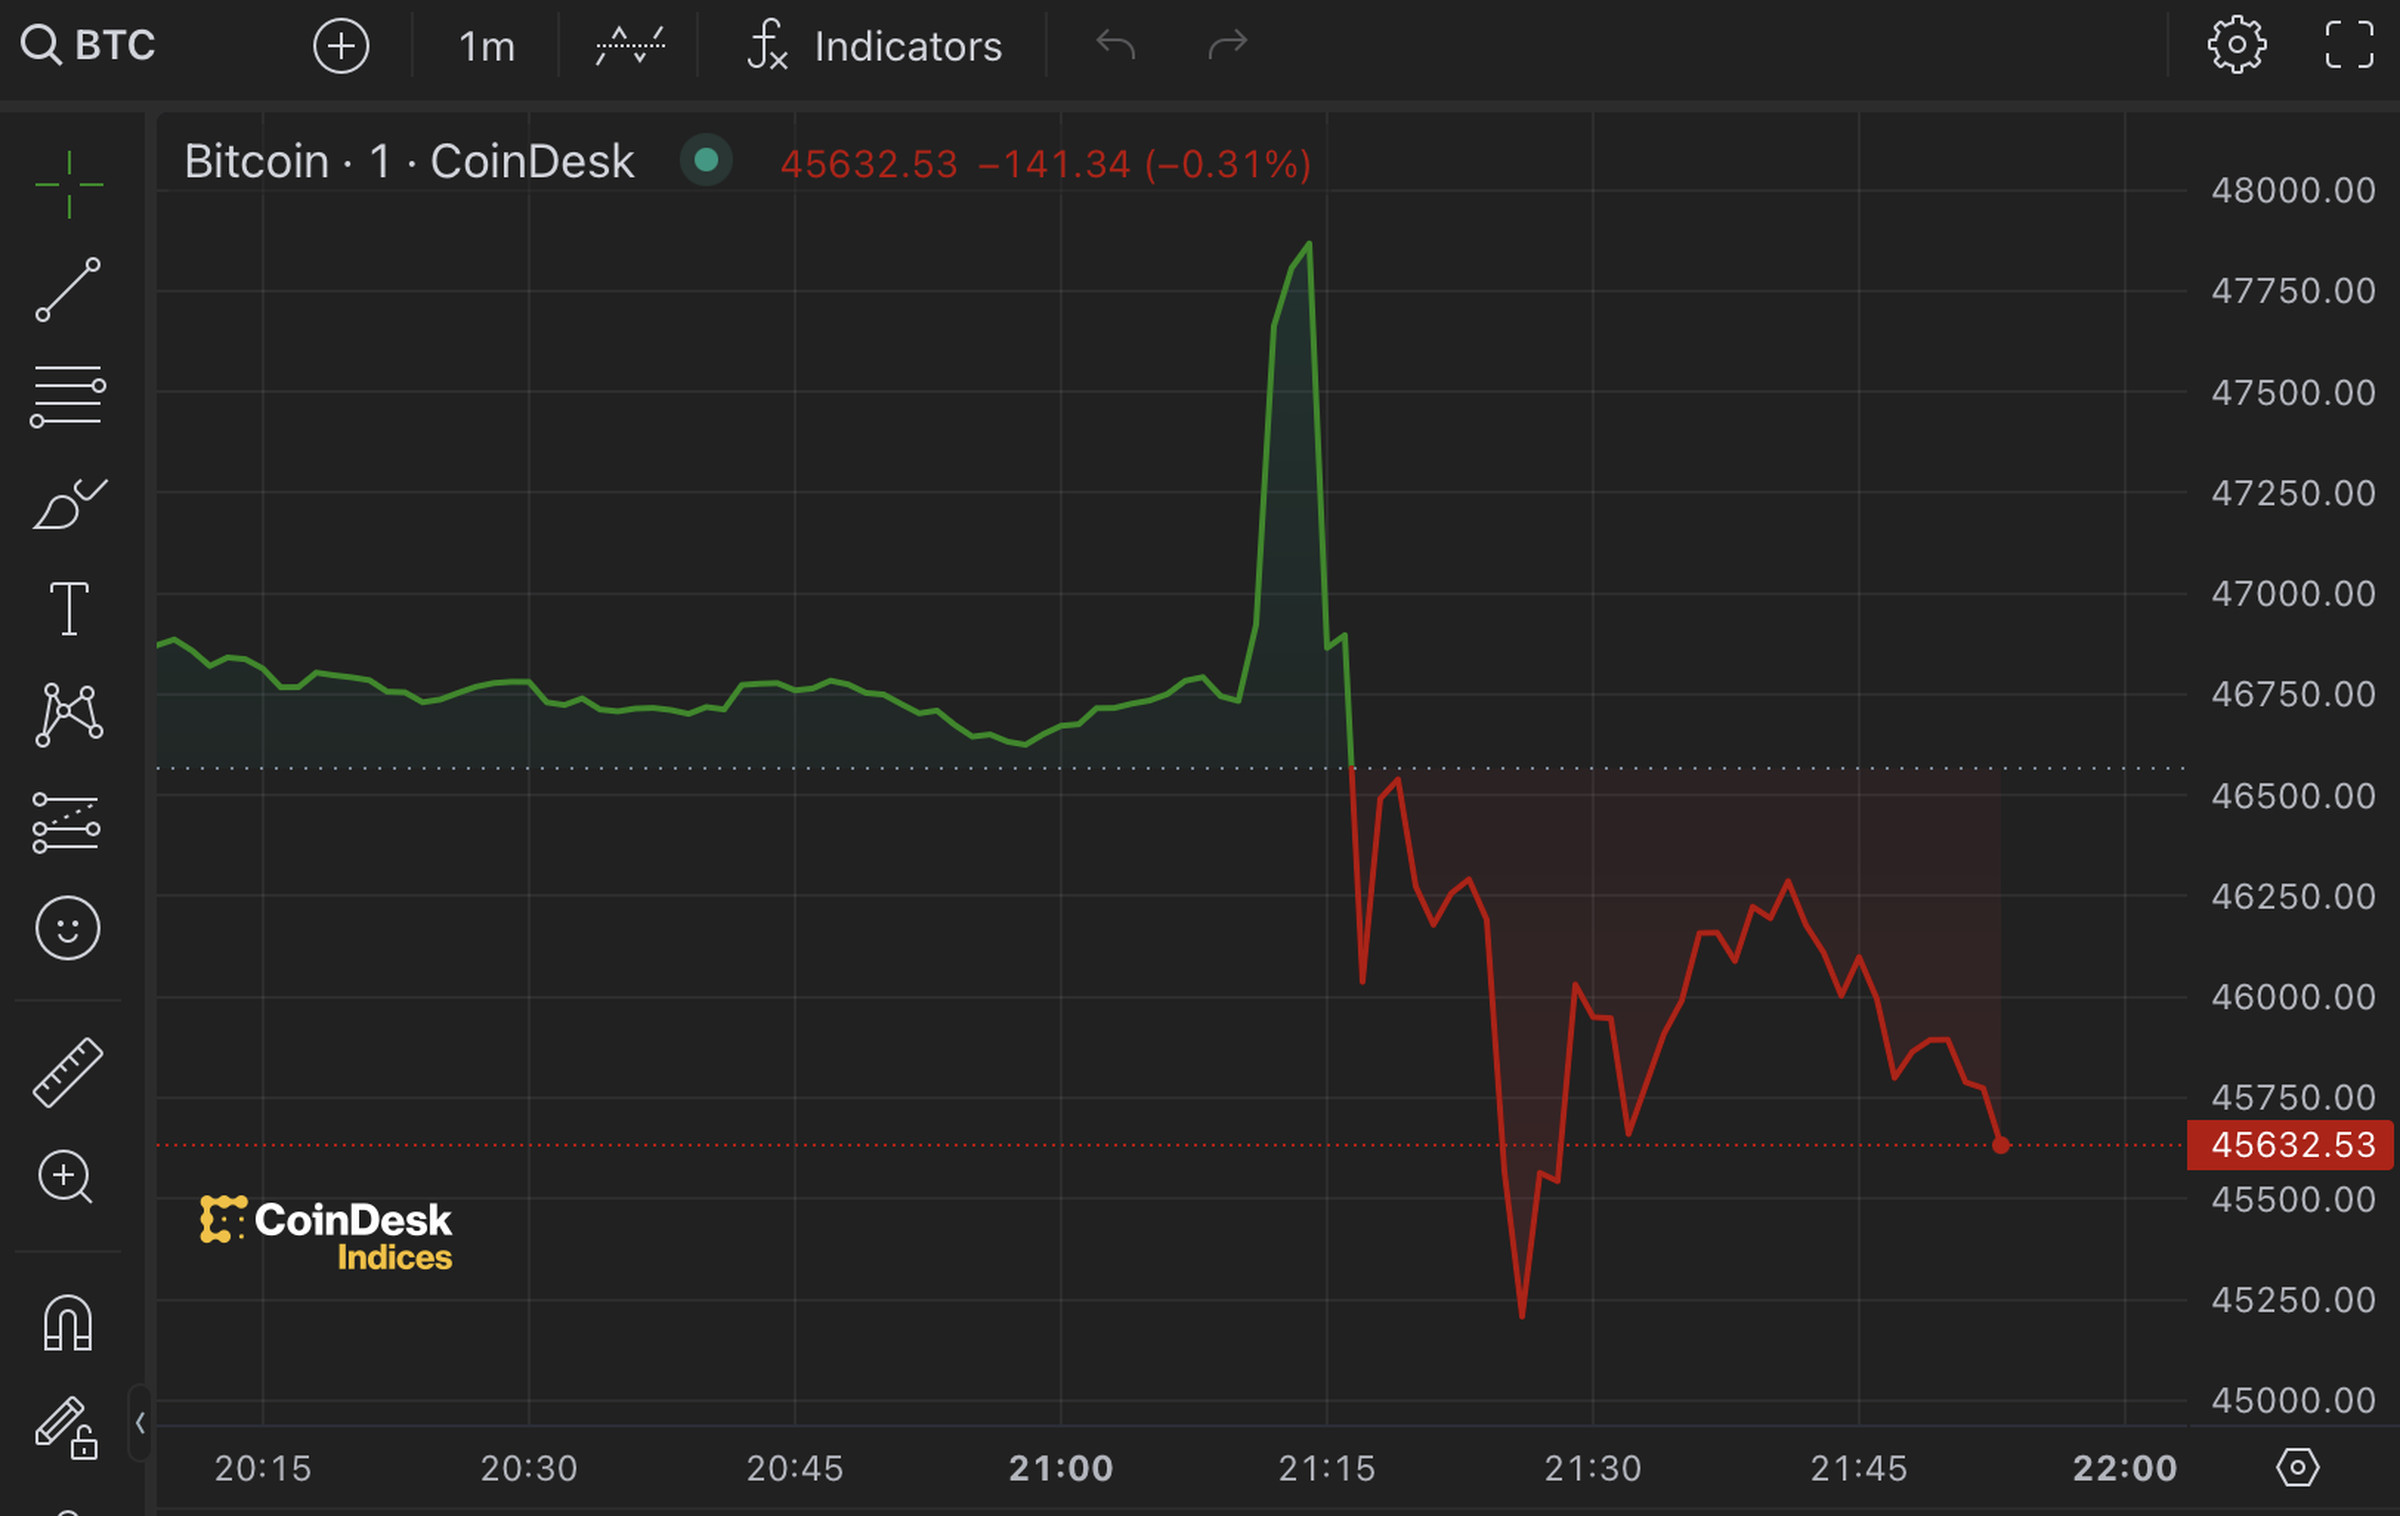2400x1516 pixels.
Task: Toggle magnet mode for drawings
Action: (x=68, y=1323)
